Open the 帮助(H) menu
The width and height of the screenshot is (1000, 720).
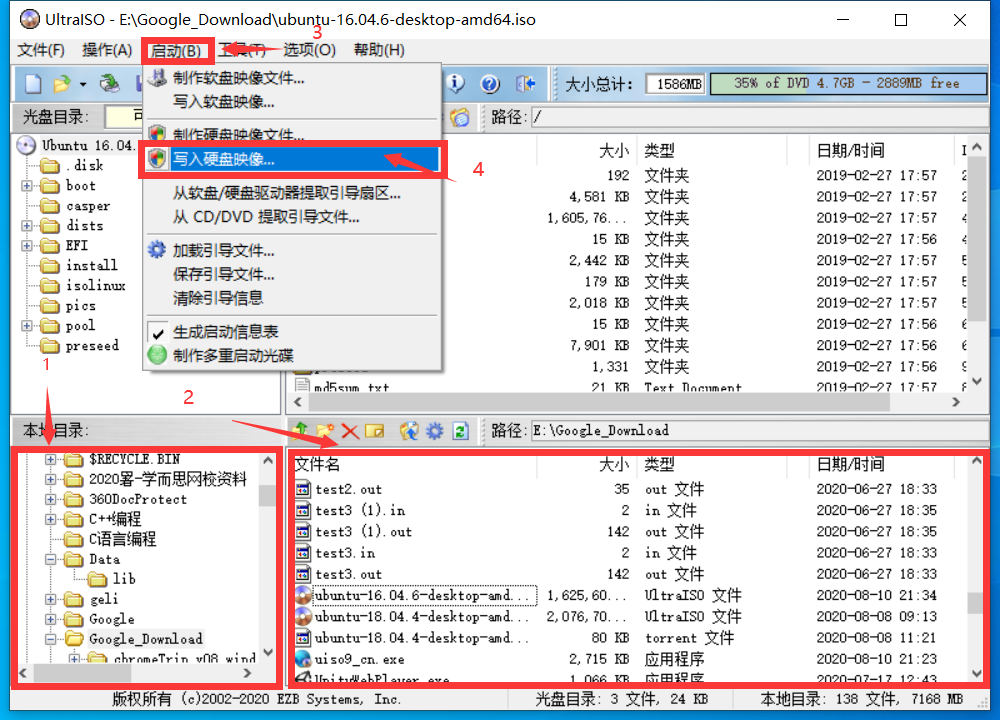click(x=379, y=50)
